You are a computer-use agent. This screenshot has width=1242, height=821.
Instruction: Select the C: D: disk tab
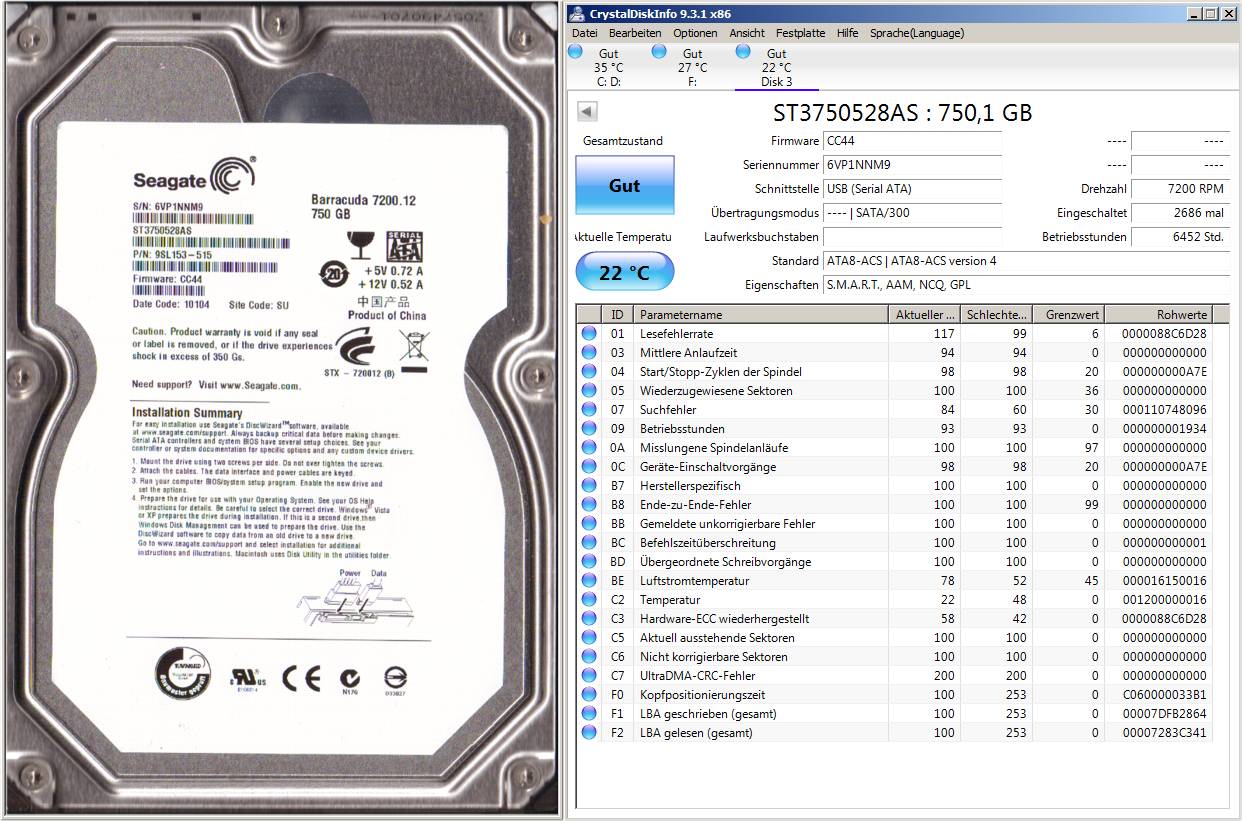pyautogui.click(x=608, y=67)
